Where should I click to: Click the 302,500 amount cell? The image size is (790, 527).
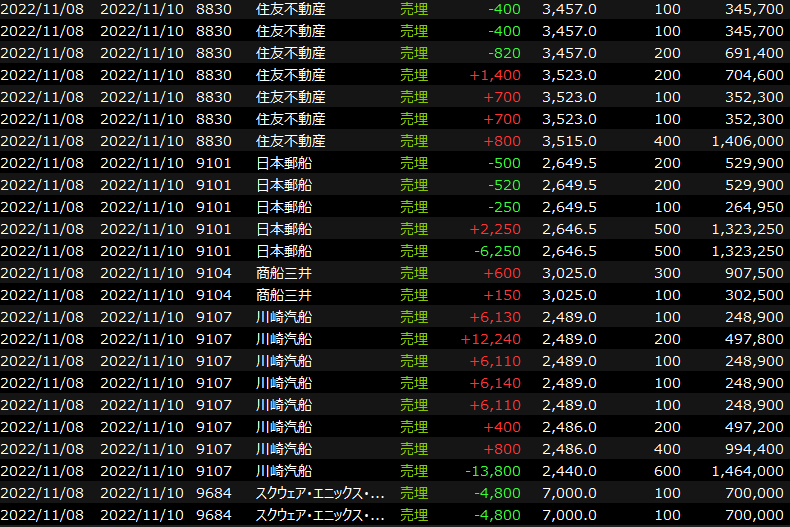[x=750, y=295]
